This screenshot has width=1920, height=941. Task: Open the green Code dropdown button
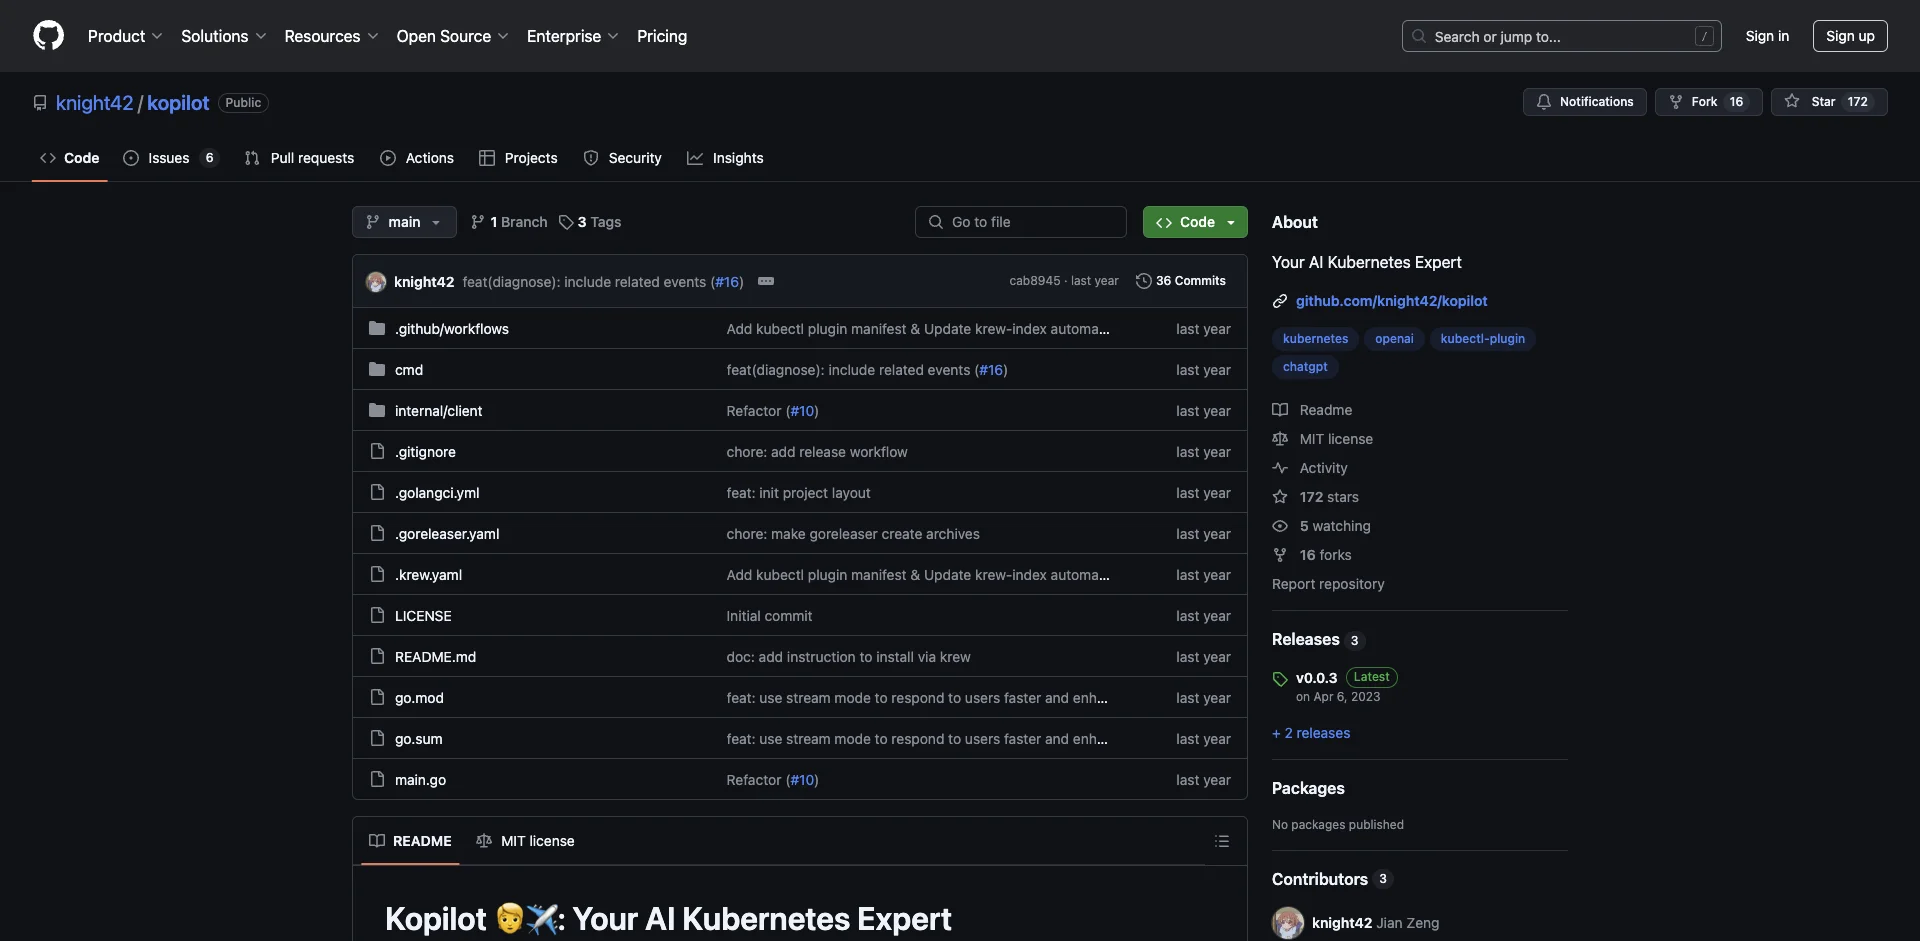click(x=1195, y=222)
